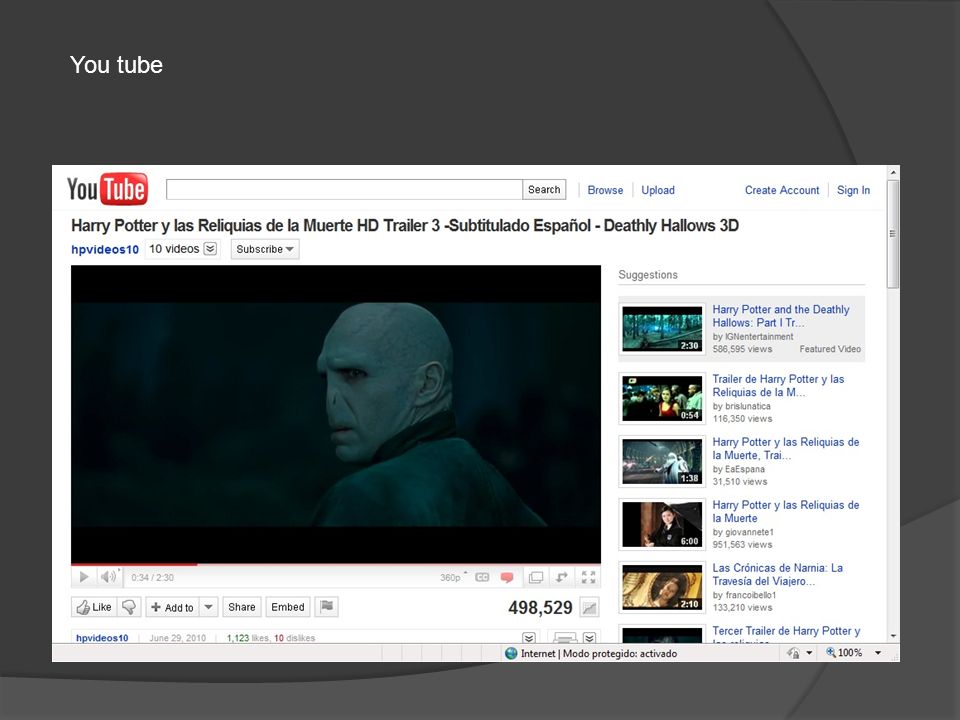Mute audio using the speaker icon

[x=109, y=577]
